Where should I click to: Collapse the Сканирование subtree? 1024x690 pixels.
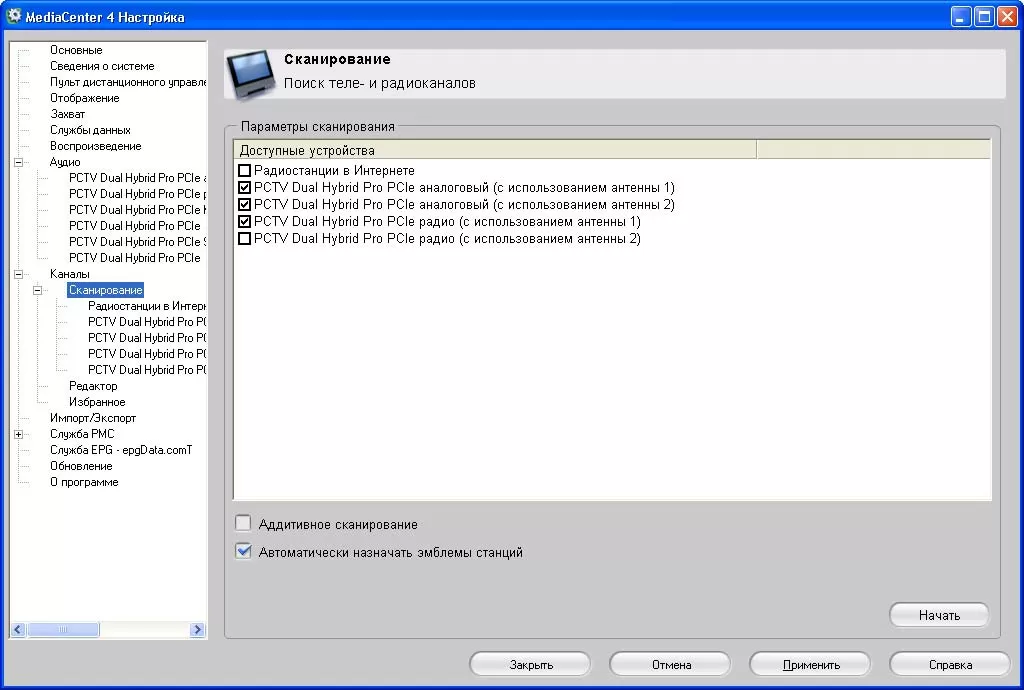[37, 290]
